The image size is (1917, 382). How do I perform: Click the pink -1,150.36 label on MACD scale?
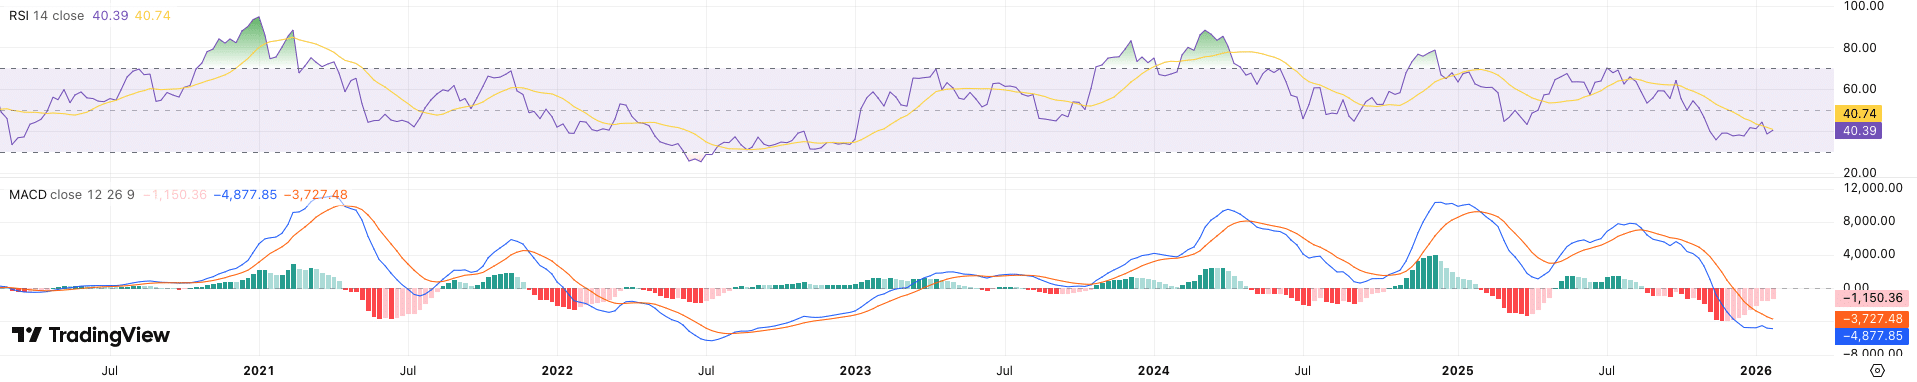tap(1873, 298)
